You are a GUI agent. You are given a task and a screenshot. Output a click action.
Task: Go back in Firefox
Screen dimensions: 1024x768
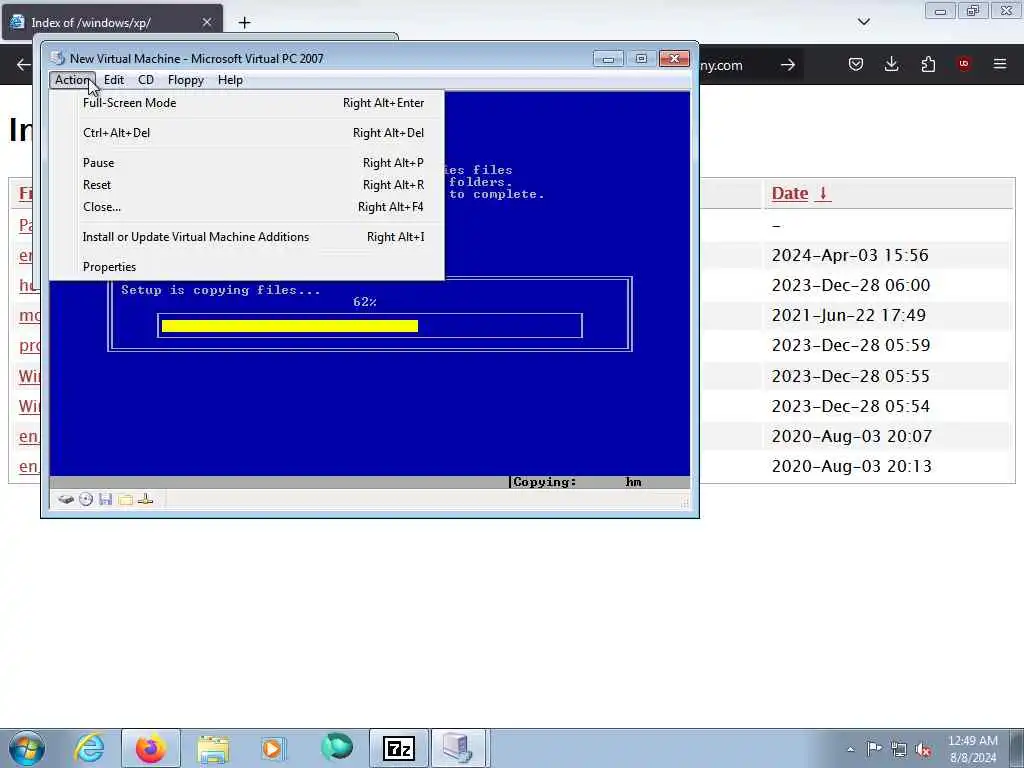(x=24, y=64)
